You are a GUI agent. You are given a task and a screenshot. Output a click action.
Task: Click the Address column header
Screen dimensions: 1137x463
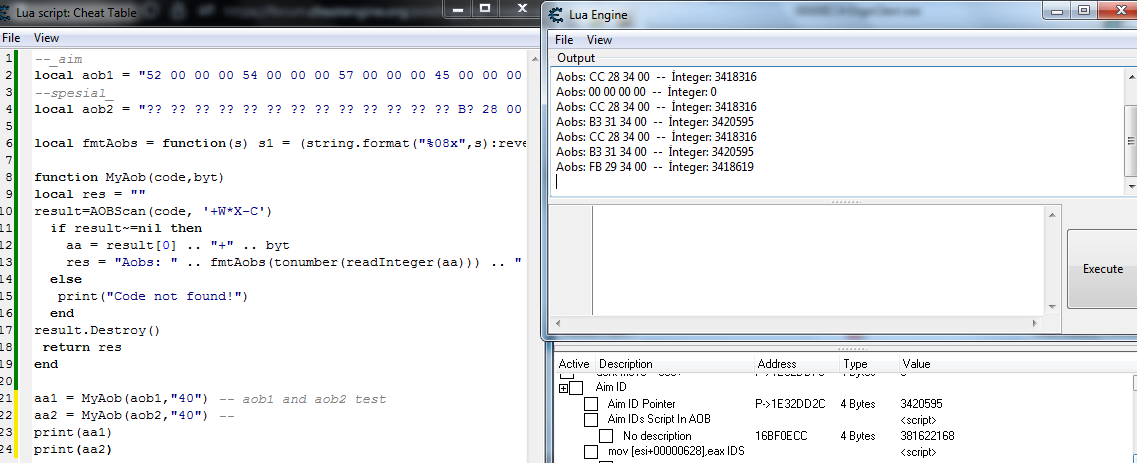point(777,364)
